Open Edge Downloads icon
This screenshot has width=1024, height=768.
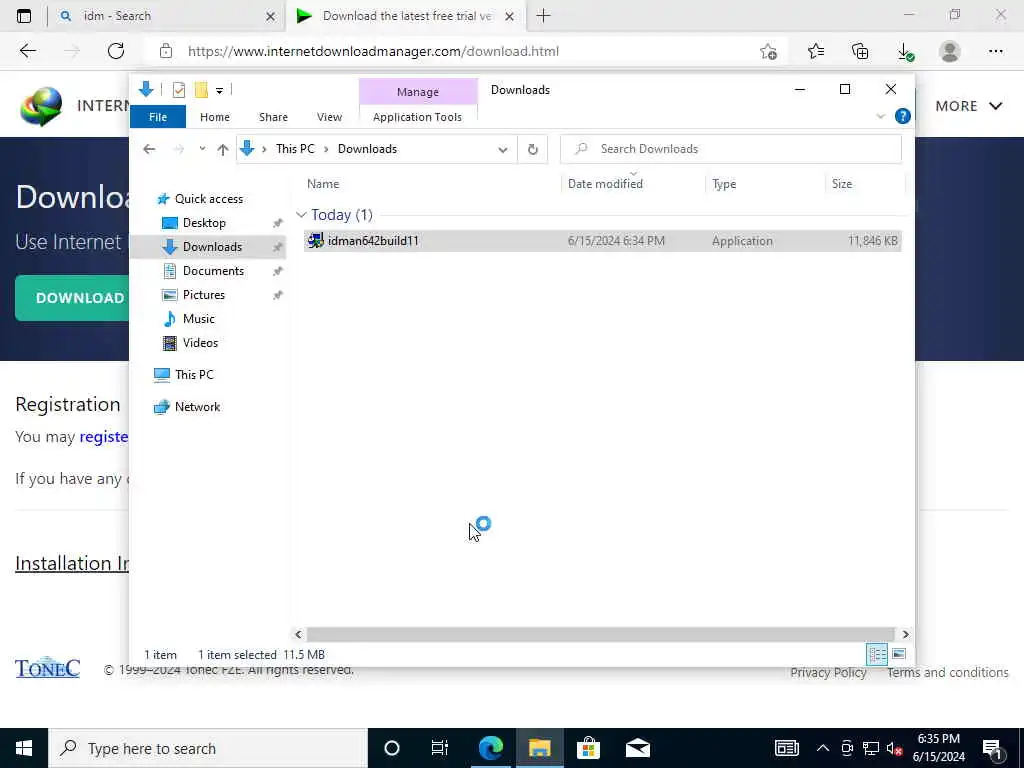[x=905, y=51]
